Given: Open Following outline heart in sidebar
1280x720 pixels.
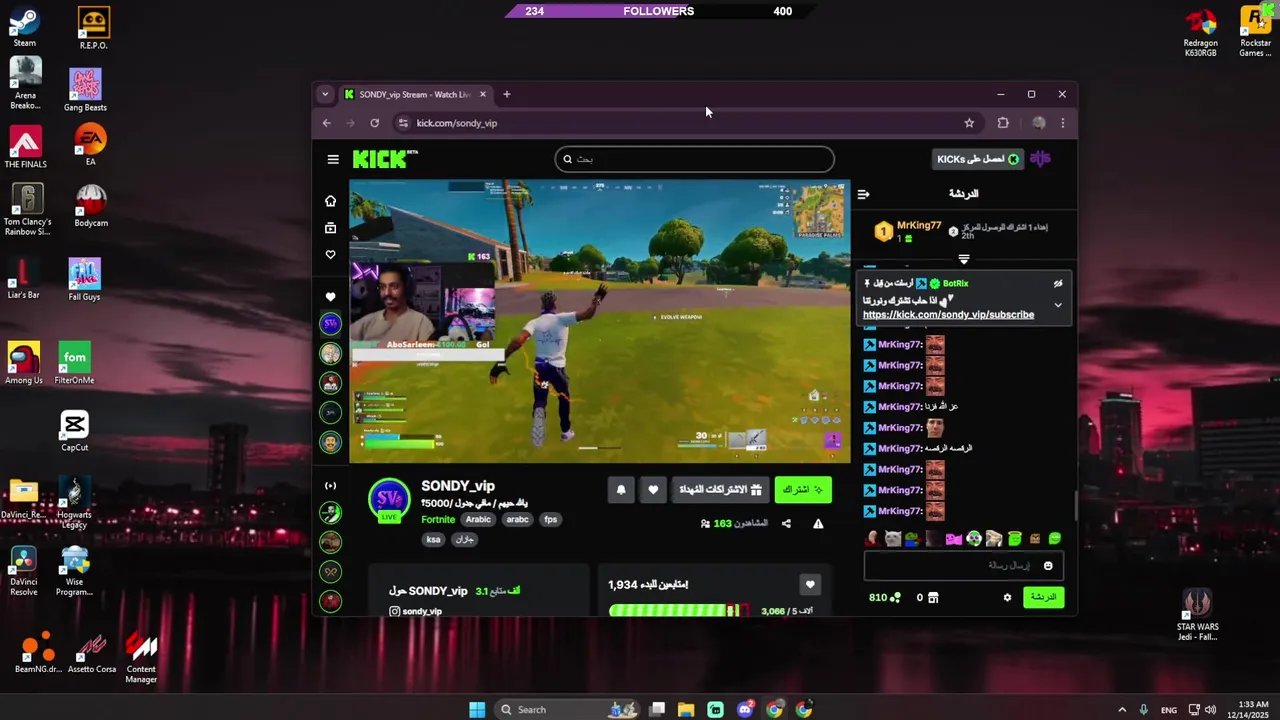Looking at the screenshot, I should click(x=330, y=255).
